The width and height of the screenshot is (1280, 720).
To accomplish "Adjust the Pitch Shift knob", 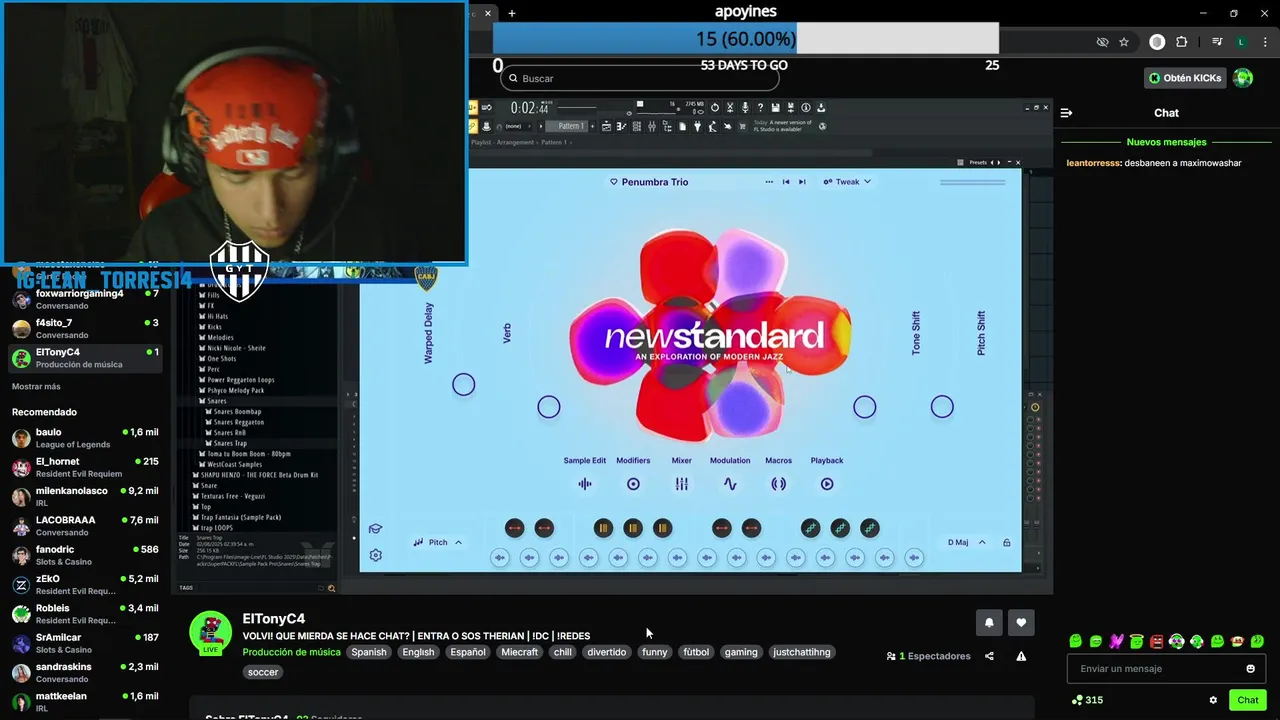I will [942, 407].
